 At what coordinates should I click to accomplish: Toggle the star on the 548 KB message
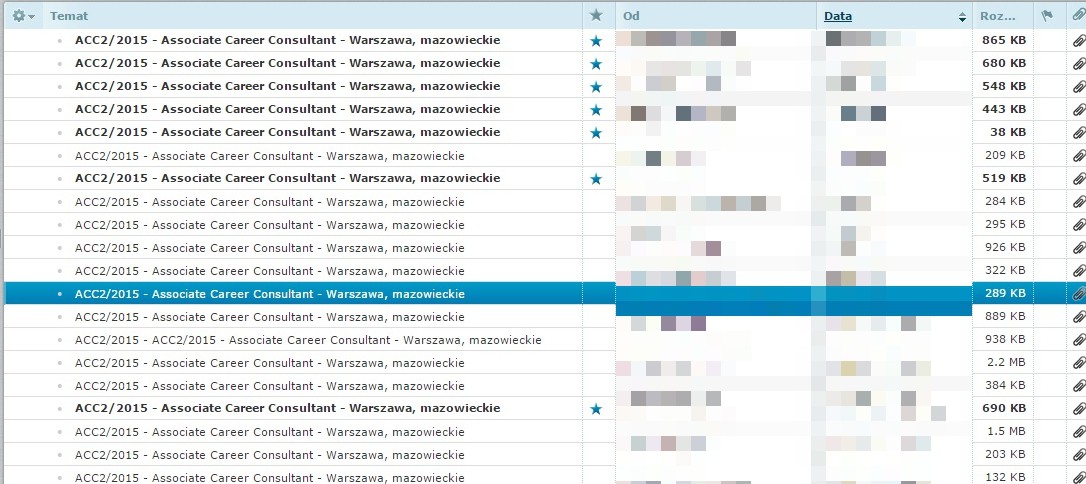pos(596,87)
